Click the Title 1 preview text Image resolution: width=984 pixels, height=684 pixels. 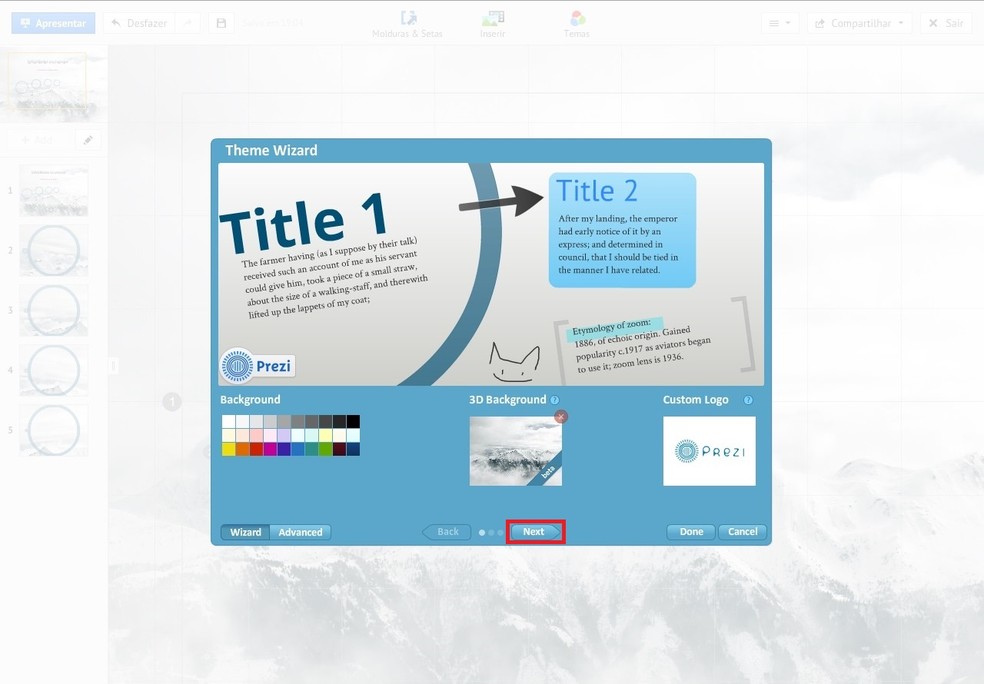tap(304, 223)
